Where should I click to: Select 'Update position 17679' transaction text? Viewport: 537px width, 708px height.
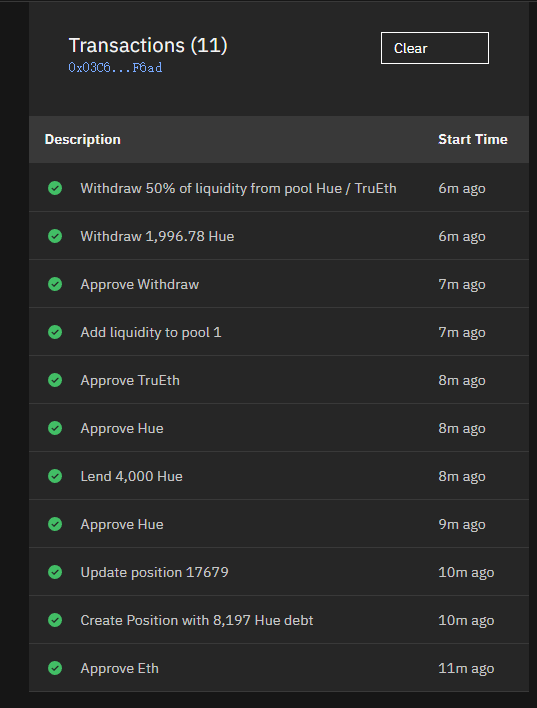(x=154, y=572)
